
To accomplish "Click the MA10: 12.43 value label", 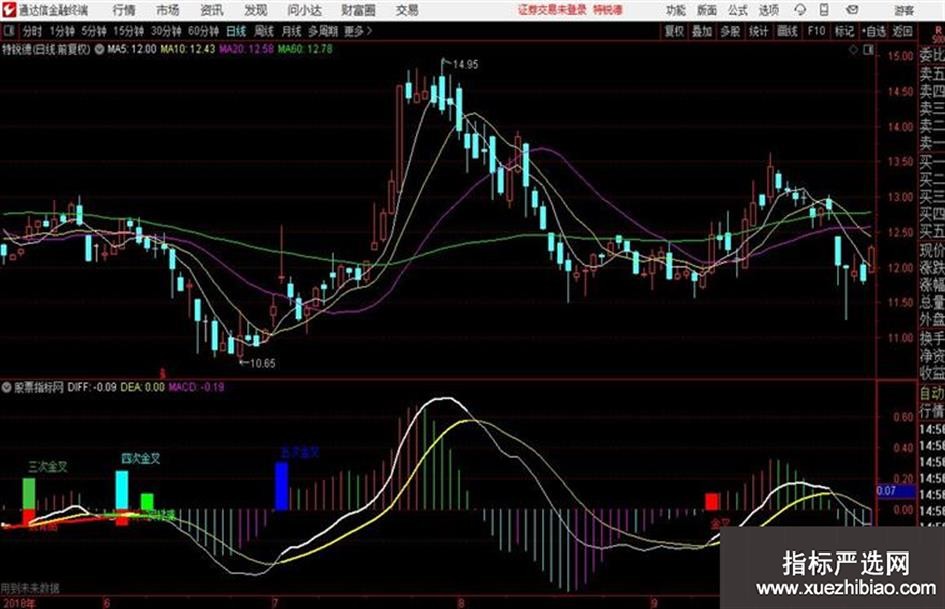I will (188, 49).
